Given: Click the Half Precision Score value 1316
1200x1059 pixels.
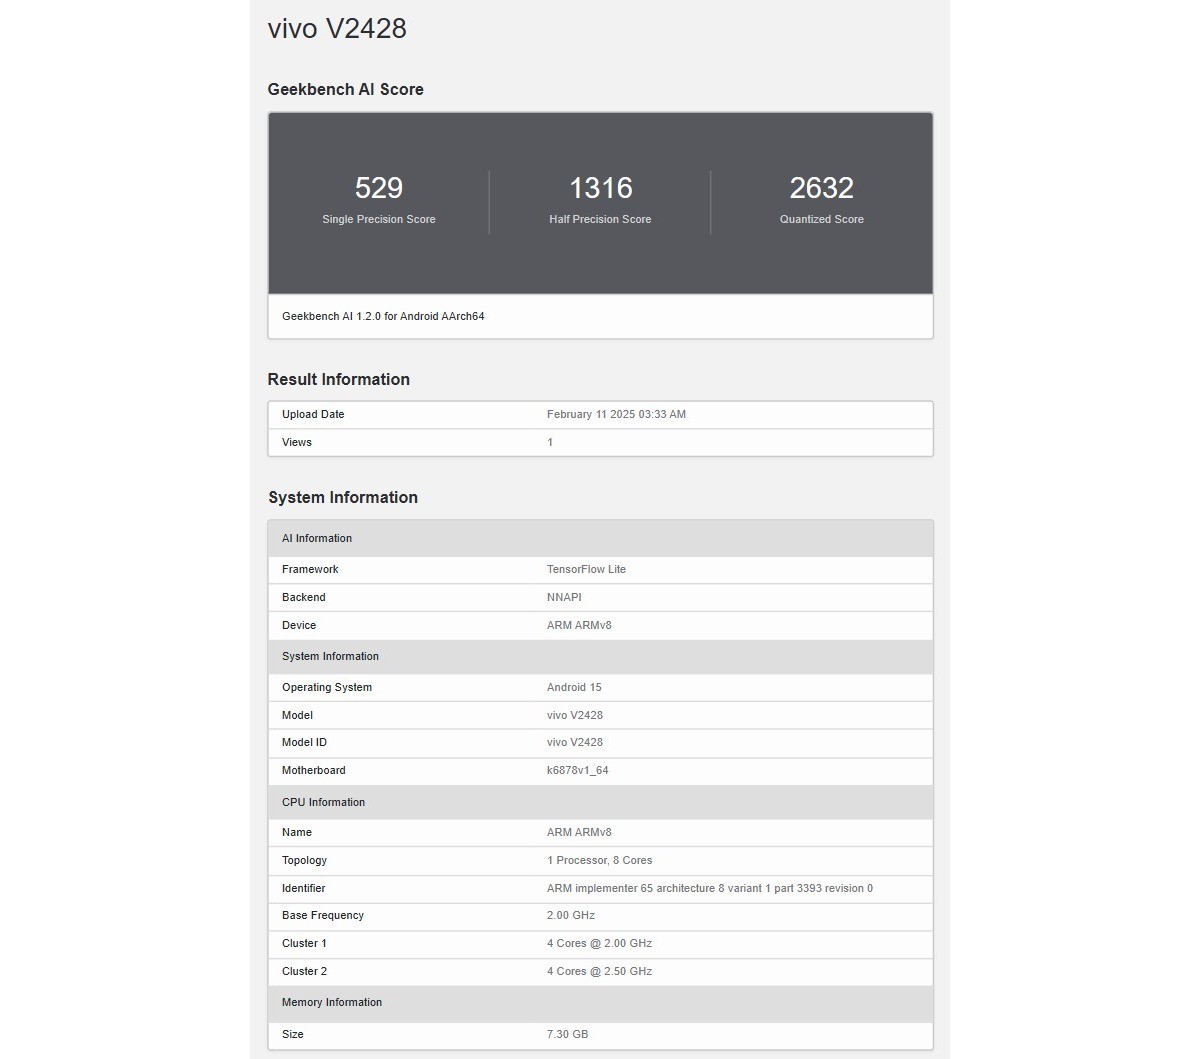Looking at the screenshot, I should tap(600, 188).
